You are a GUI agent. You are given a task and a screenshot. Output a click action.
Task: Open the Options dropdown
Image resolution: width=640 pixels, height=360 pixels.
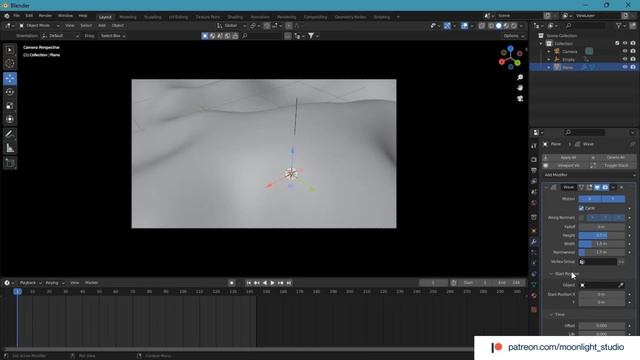tap(513, 36)
